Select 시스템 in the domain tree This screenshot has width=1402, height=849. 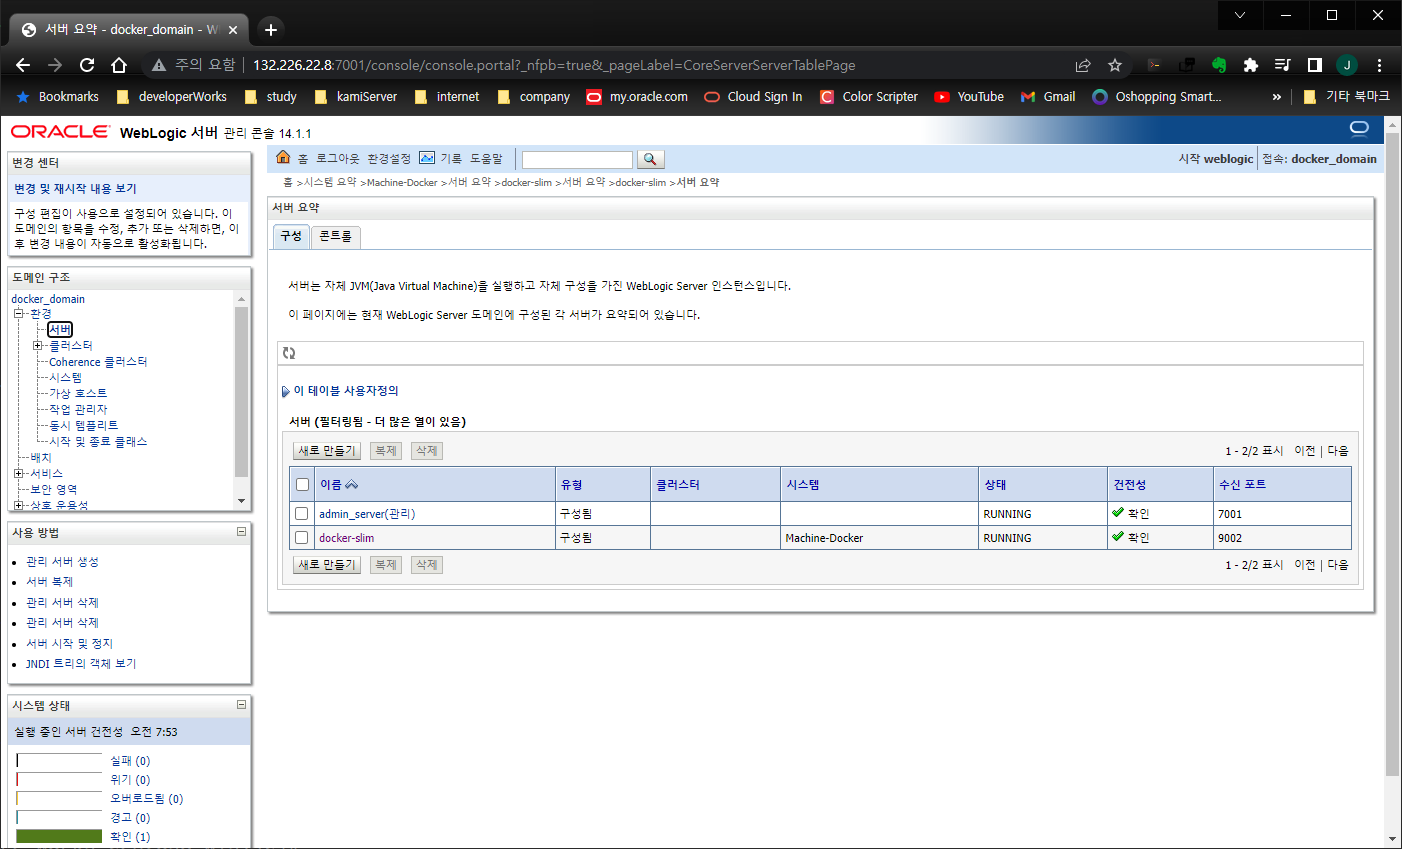pyautogui.click(x=66, y=378)
